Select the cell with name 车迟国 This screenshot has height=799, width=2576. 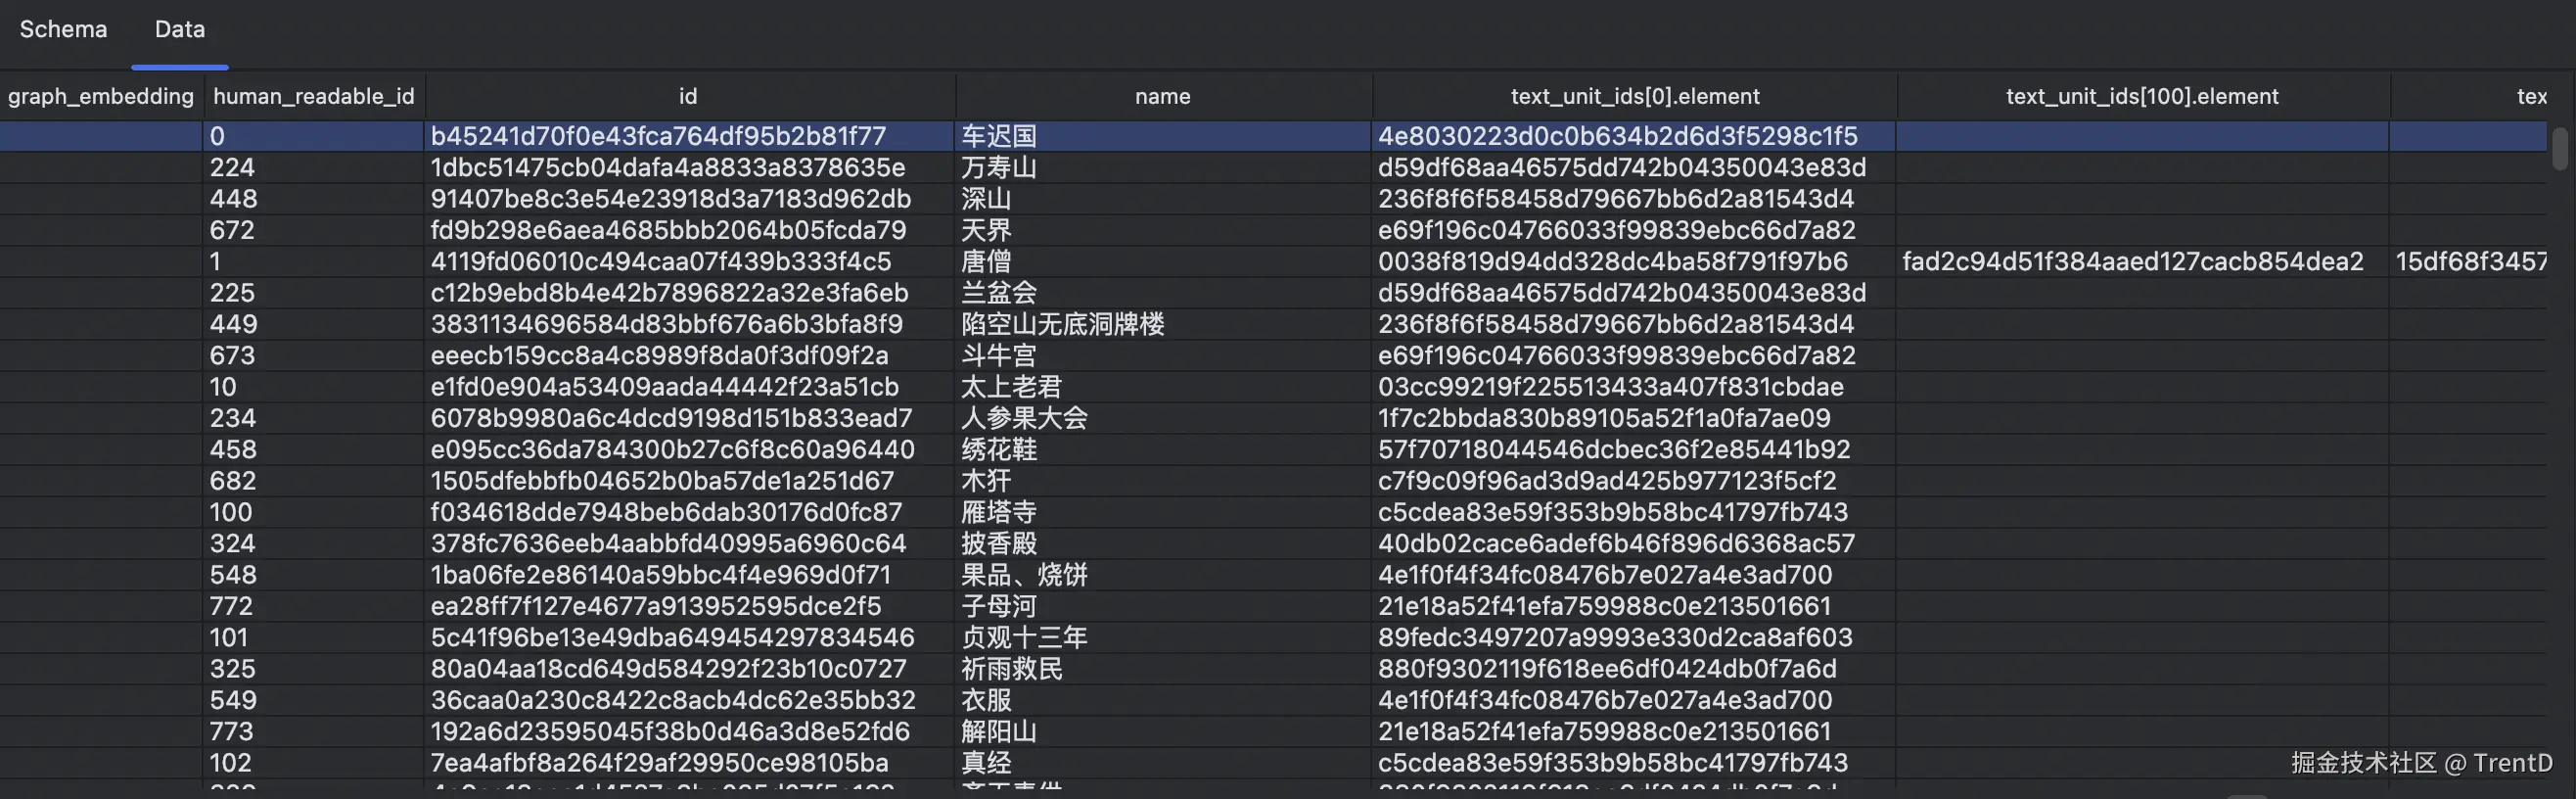tap(1163, 136)
